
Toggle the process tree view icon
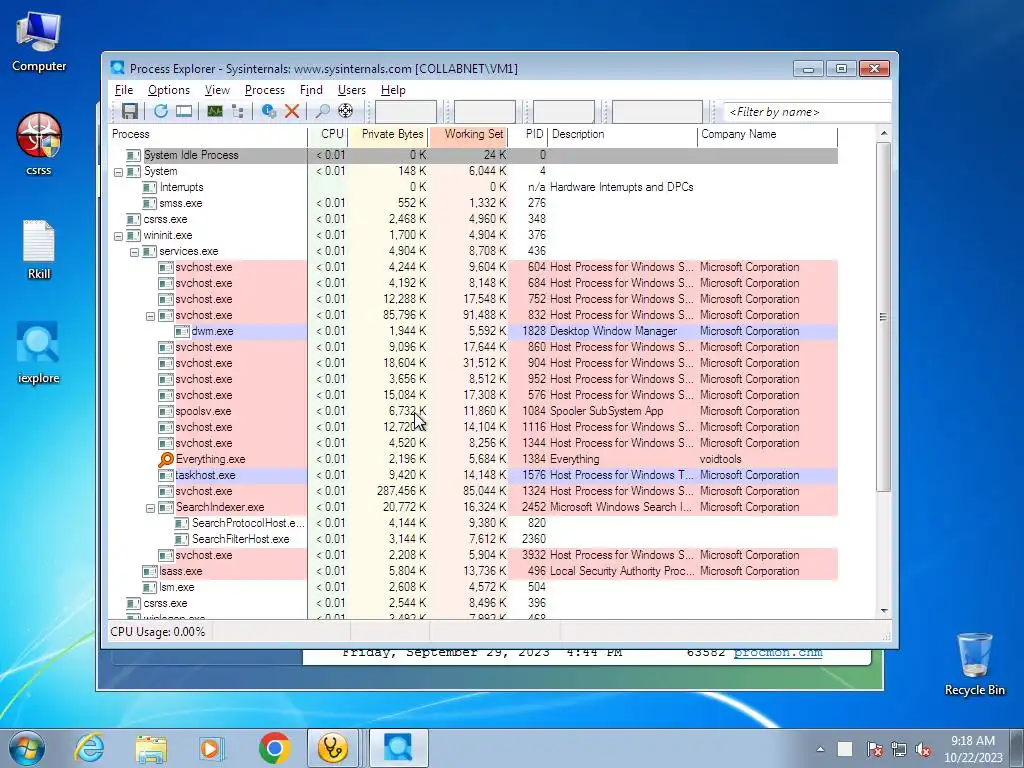tap(238, 111)
